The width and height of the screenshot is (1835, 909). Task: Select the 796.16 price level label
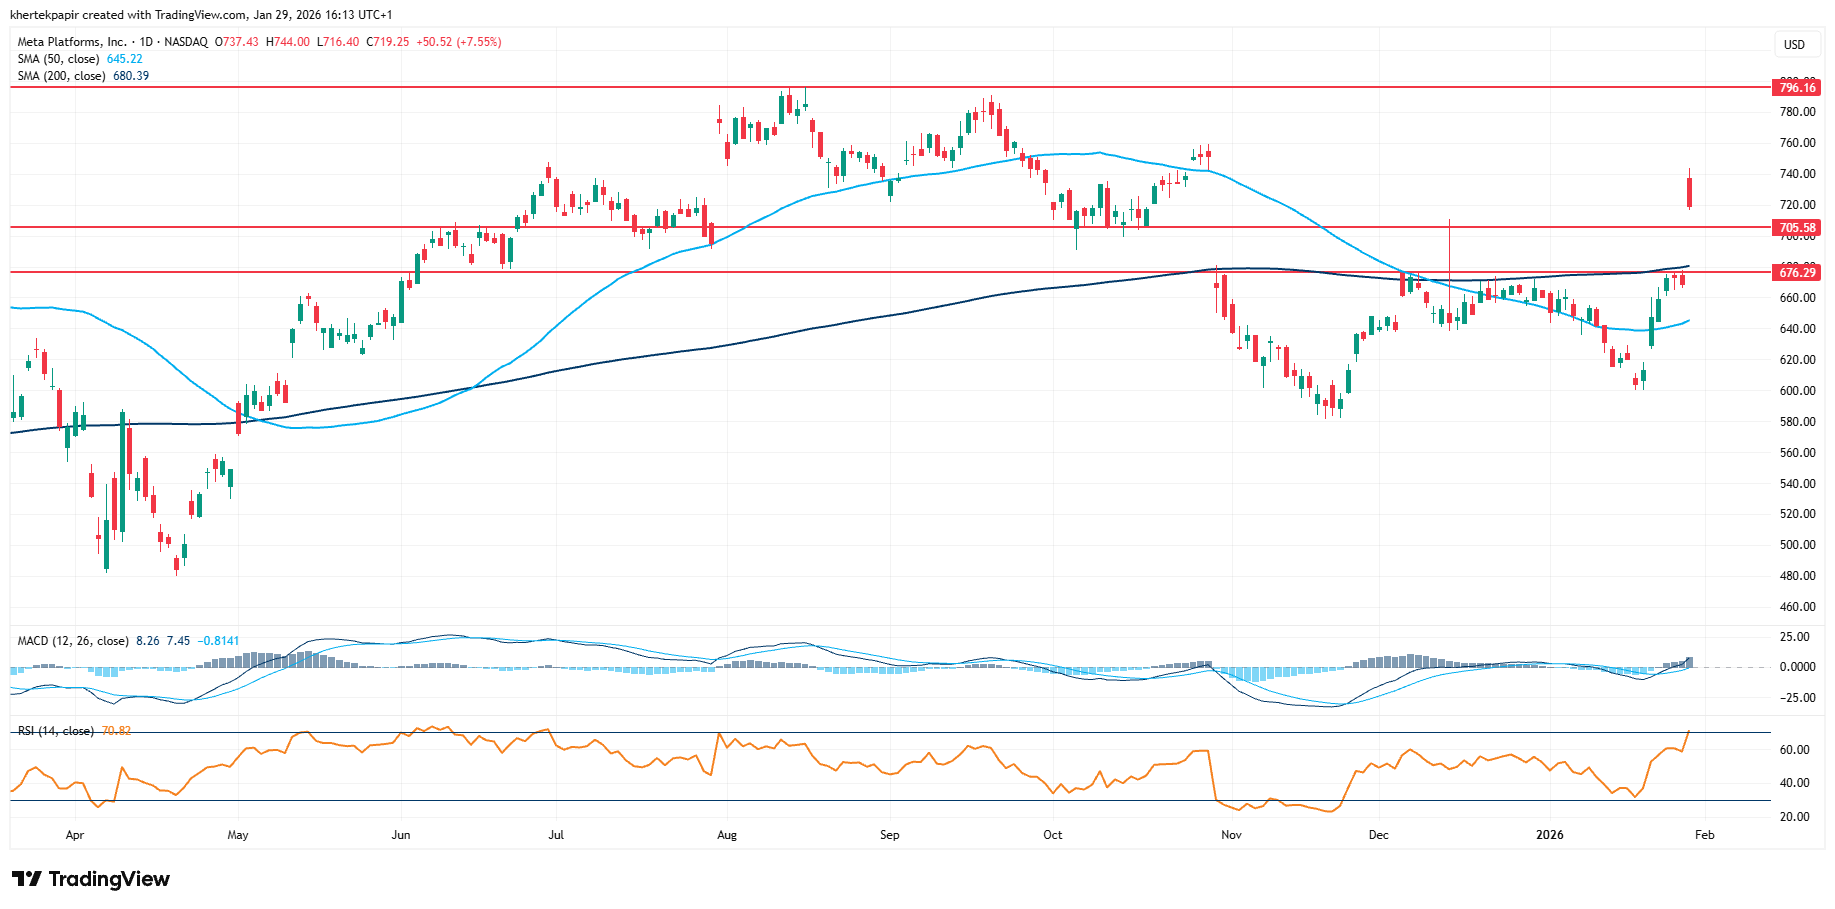(x=1796, y=88)
